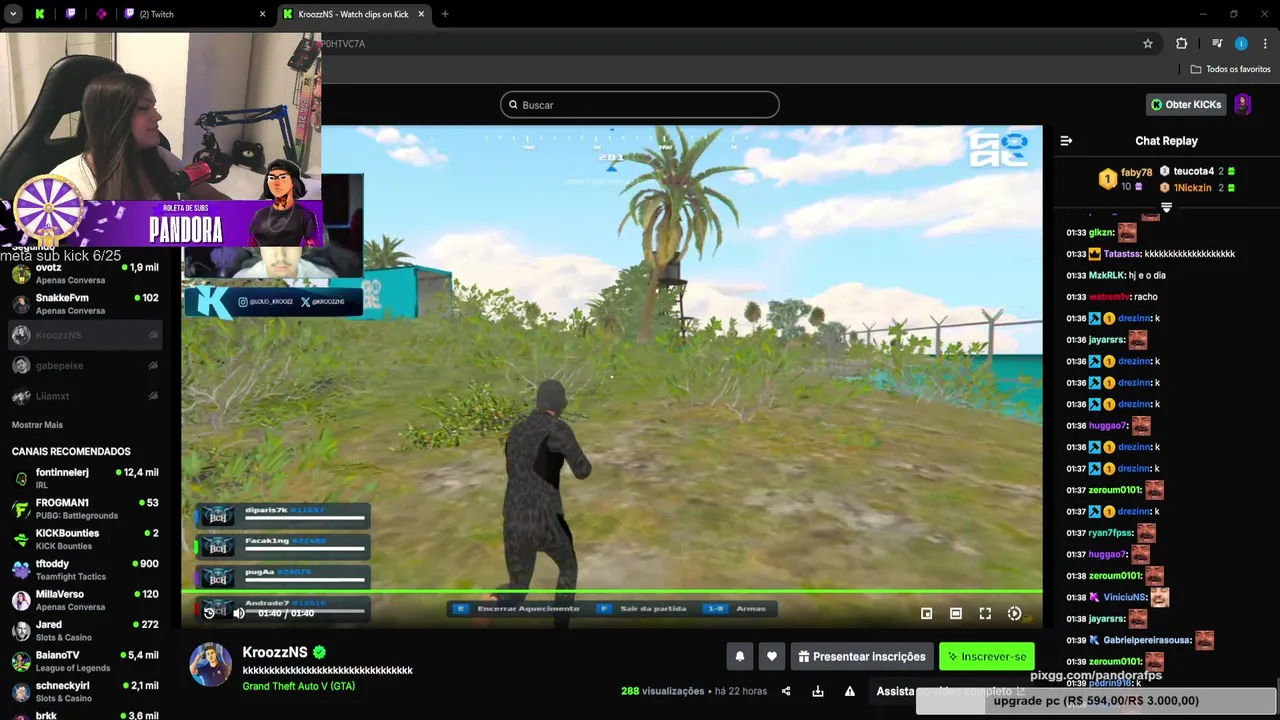Focus the Buscar search field
The height and width of the screenshot is (720, 1280).
(640, 105)
